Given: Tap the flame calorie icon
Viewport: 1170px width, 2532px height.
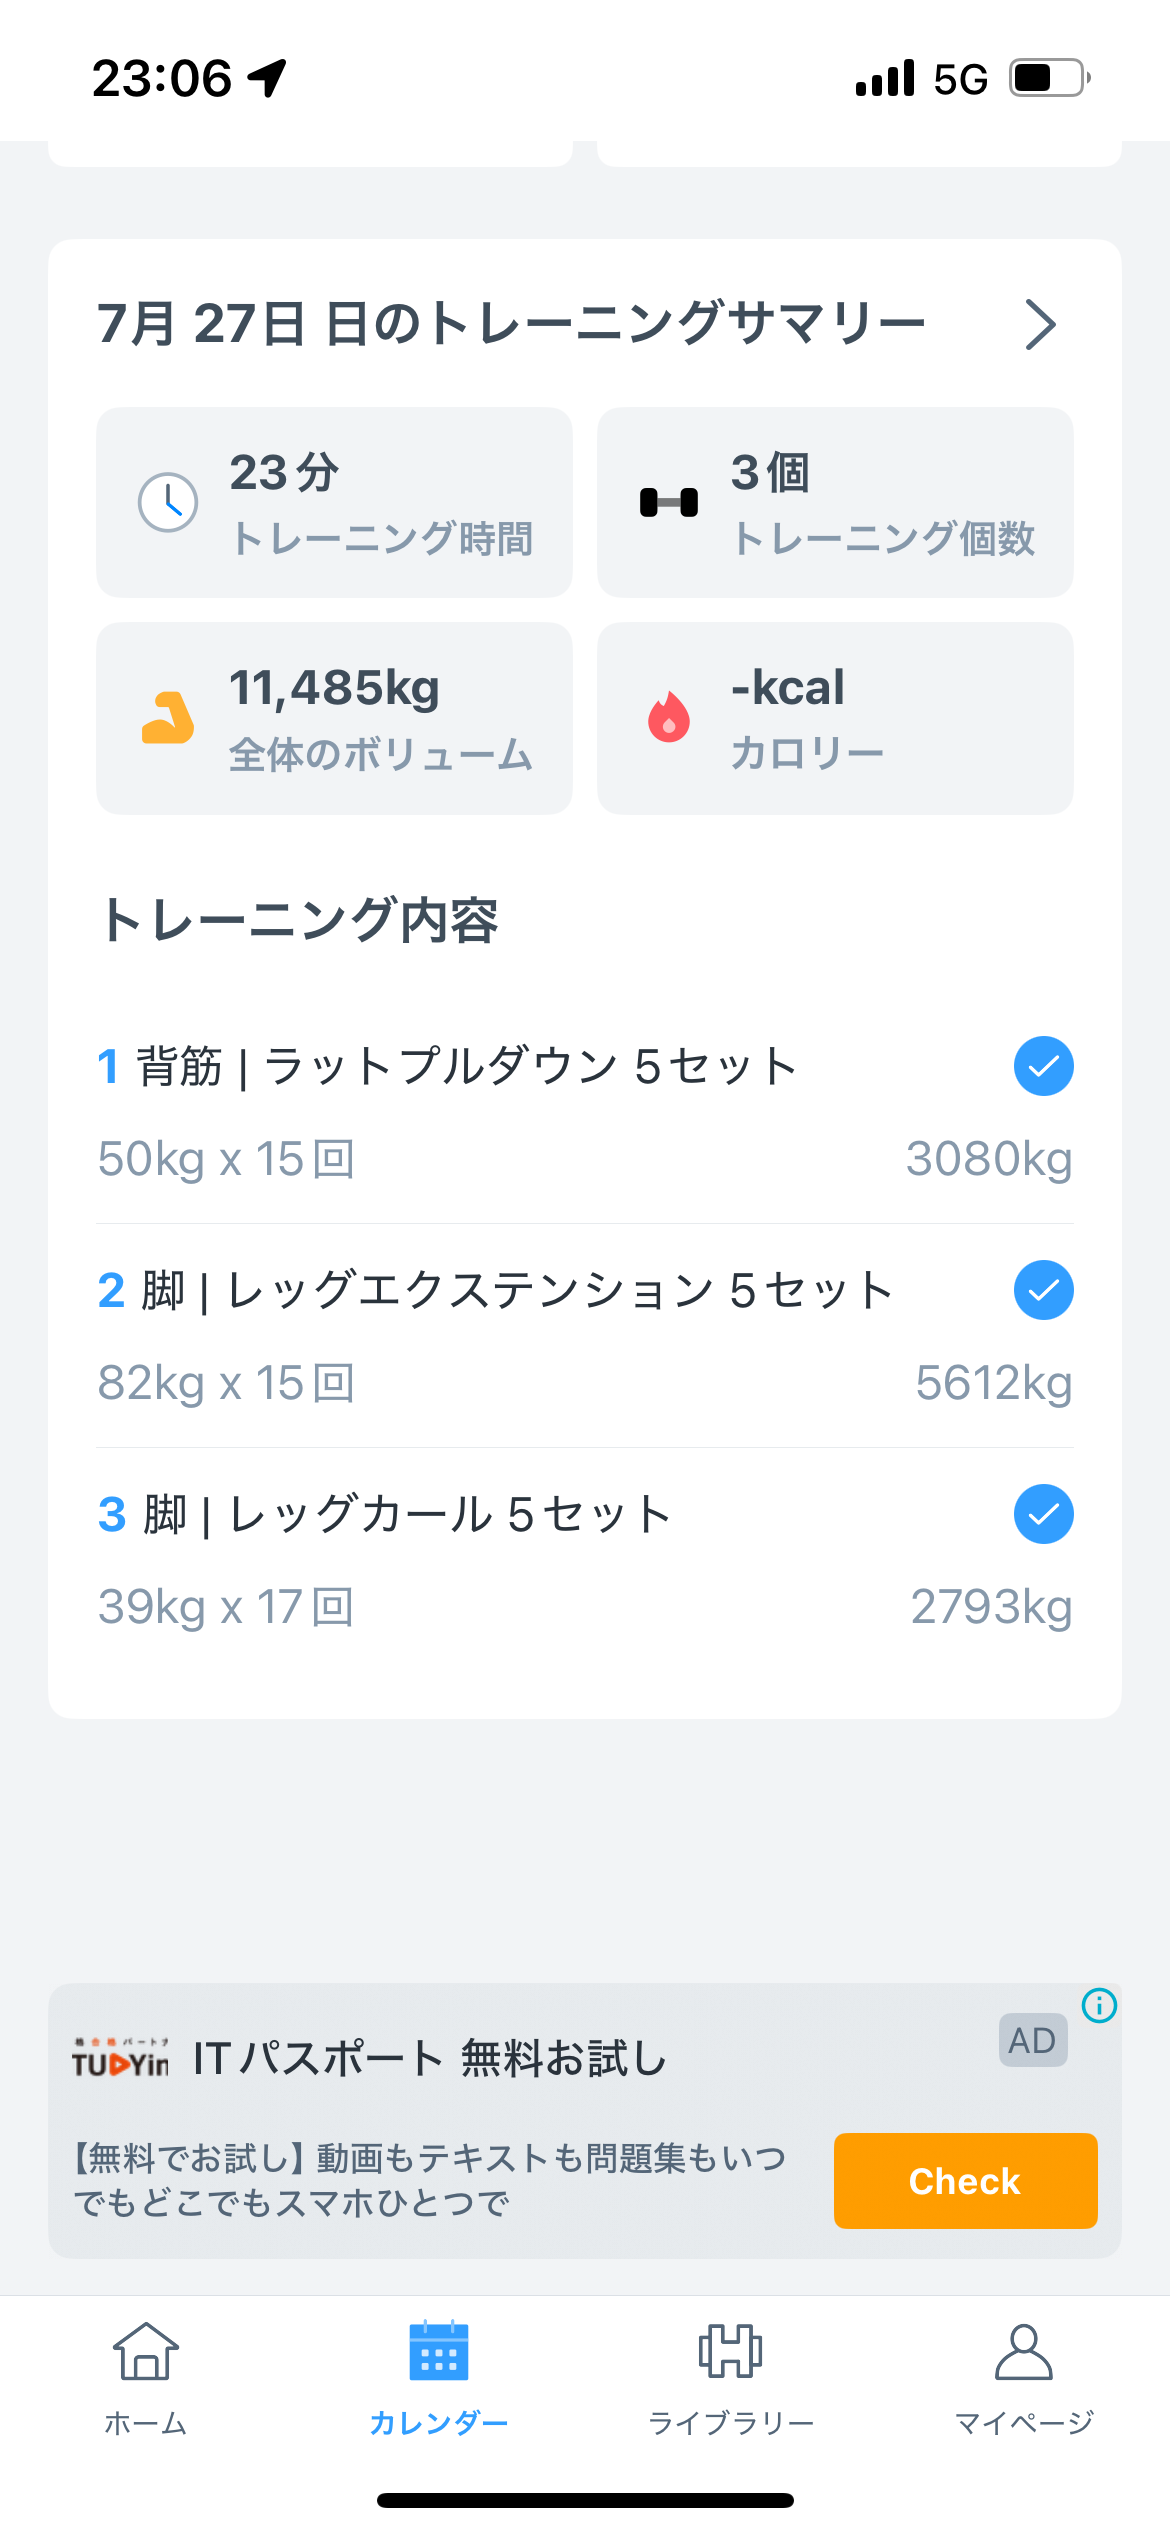Looking at the screenshot, I should [669, 717].
